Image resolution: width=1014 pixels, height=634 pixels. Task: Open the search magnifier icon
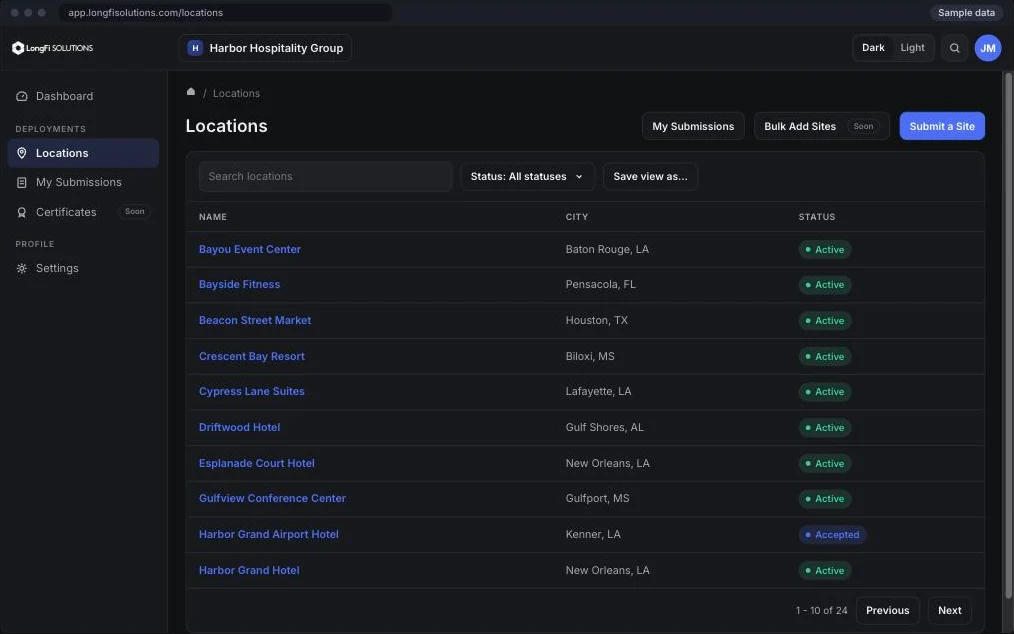[x=955, y=48]
